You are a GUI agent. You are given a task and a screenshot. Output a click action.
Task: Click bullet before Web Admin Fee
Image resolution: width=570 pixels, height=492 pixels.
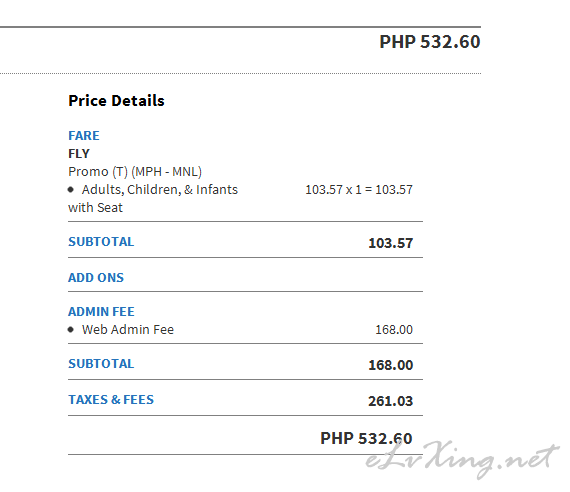(71, 329)
